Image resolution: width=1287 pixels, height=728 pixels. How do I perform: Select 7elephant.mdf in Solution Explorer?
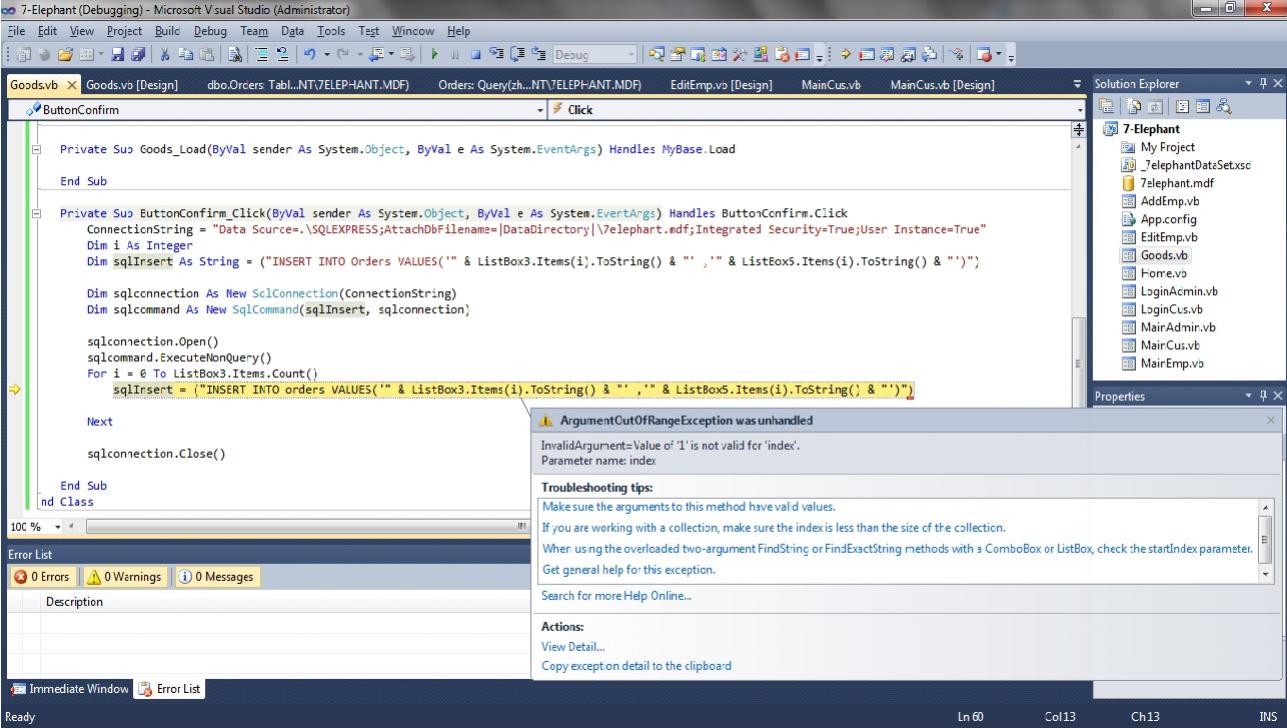1177,183
